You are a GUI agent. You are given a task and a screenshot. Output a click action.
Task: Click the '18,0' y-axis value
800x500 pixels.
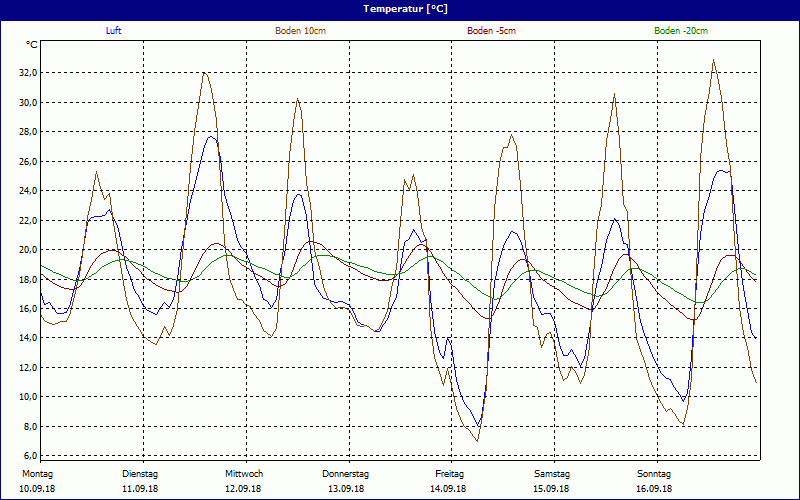pyautogui.click(x=28, y=279)
